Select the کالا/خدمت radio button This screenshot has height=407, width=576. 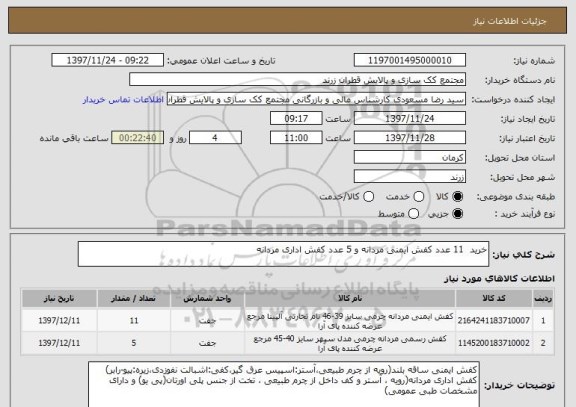click(x=368, y=197)
